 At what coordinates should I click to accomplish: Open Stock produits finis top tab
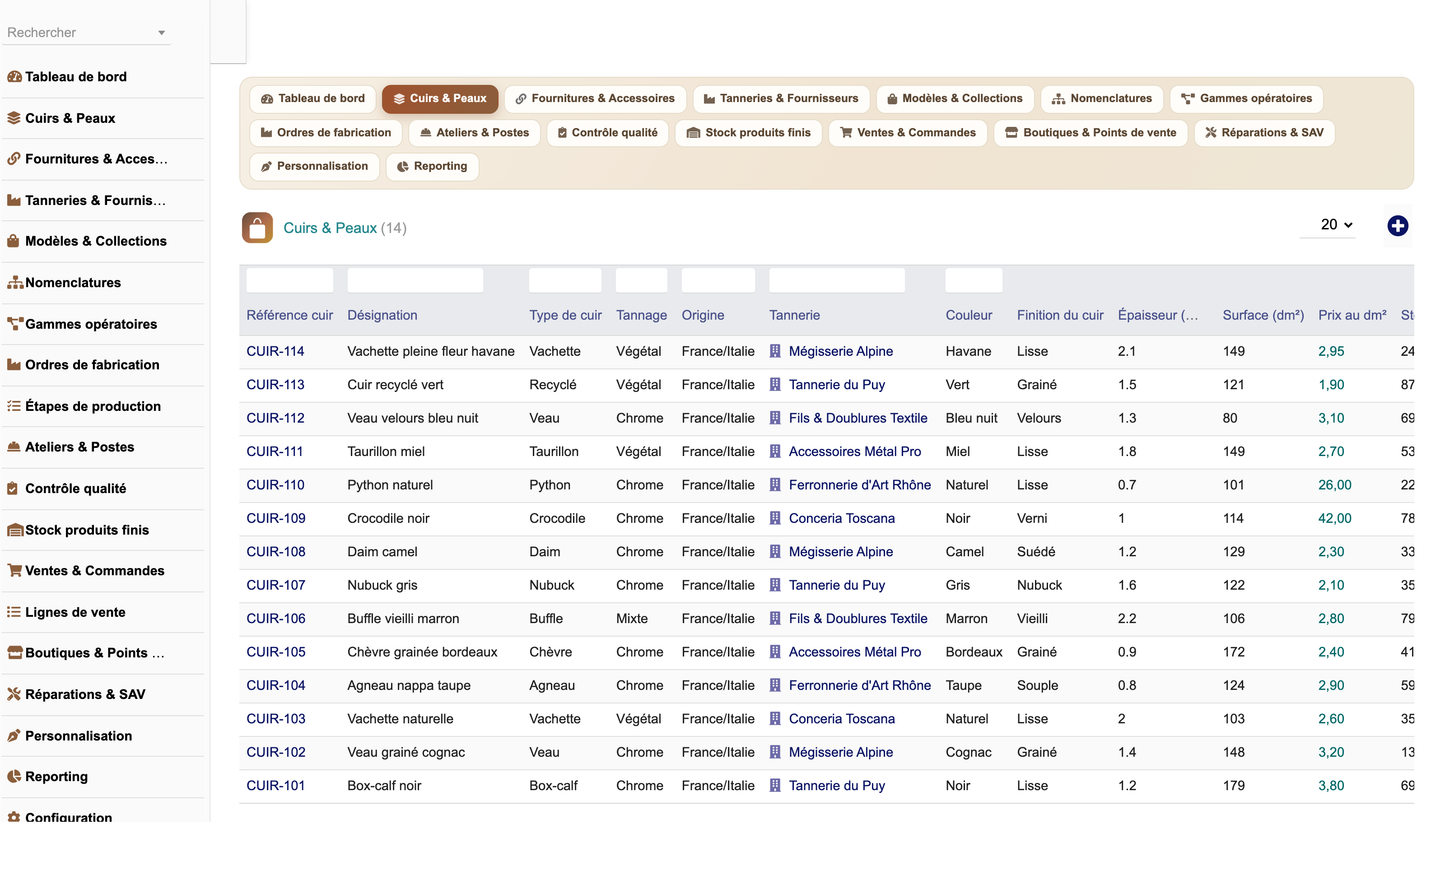click(749, 133)
